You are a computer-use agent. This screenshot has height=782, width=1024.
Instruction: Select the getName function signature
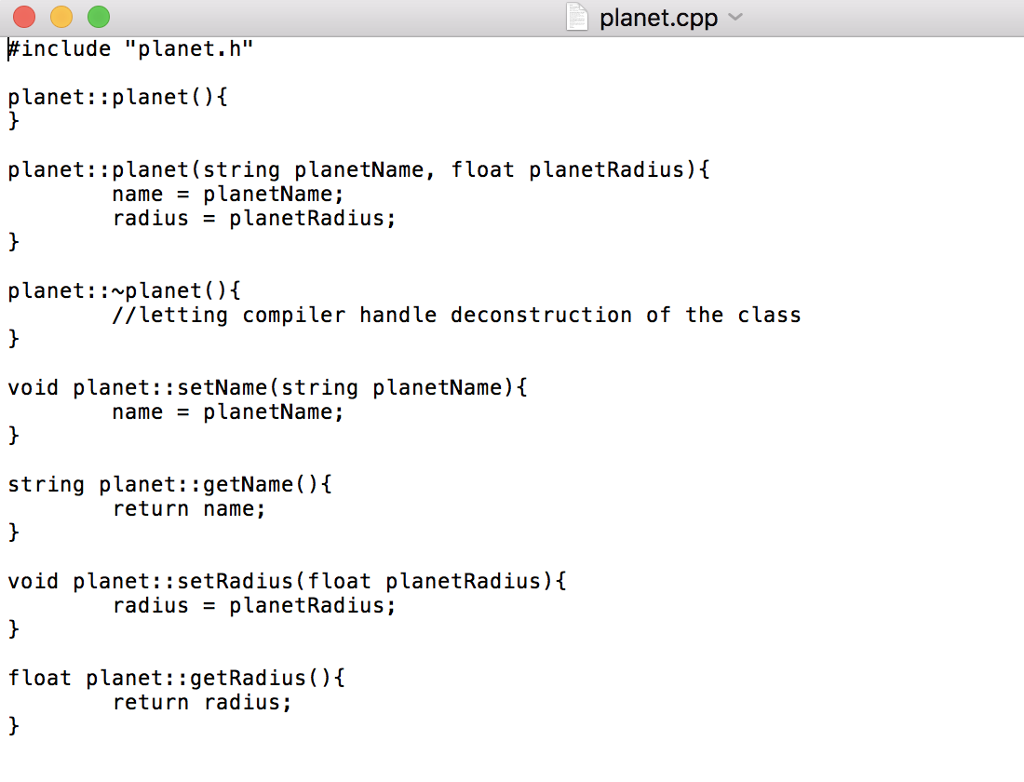(x=168, y=484)
